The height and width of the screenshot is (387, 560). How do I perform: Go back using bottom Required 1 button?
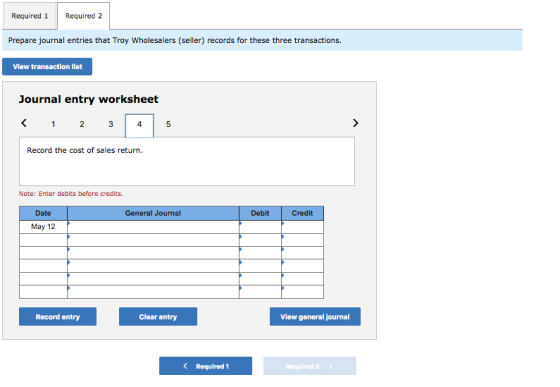205,366
